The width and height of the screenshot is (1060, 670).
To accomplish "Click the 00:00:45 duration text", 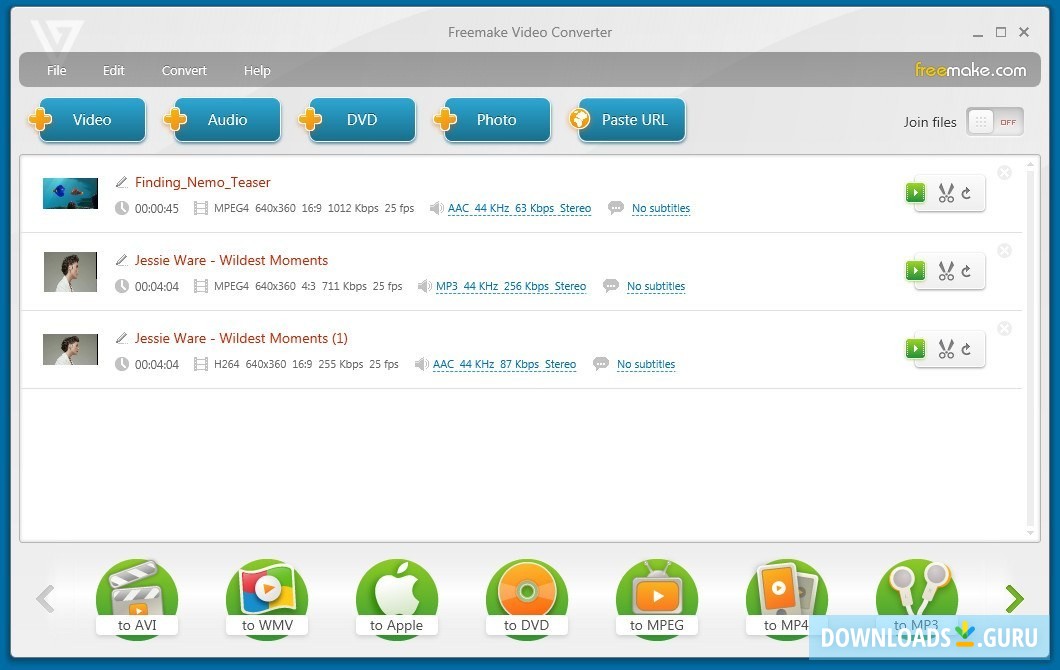I will [157, 208].
